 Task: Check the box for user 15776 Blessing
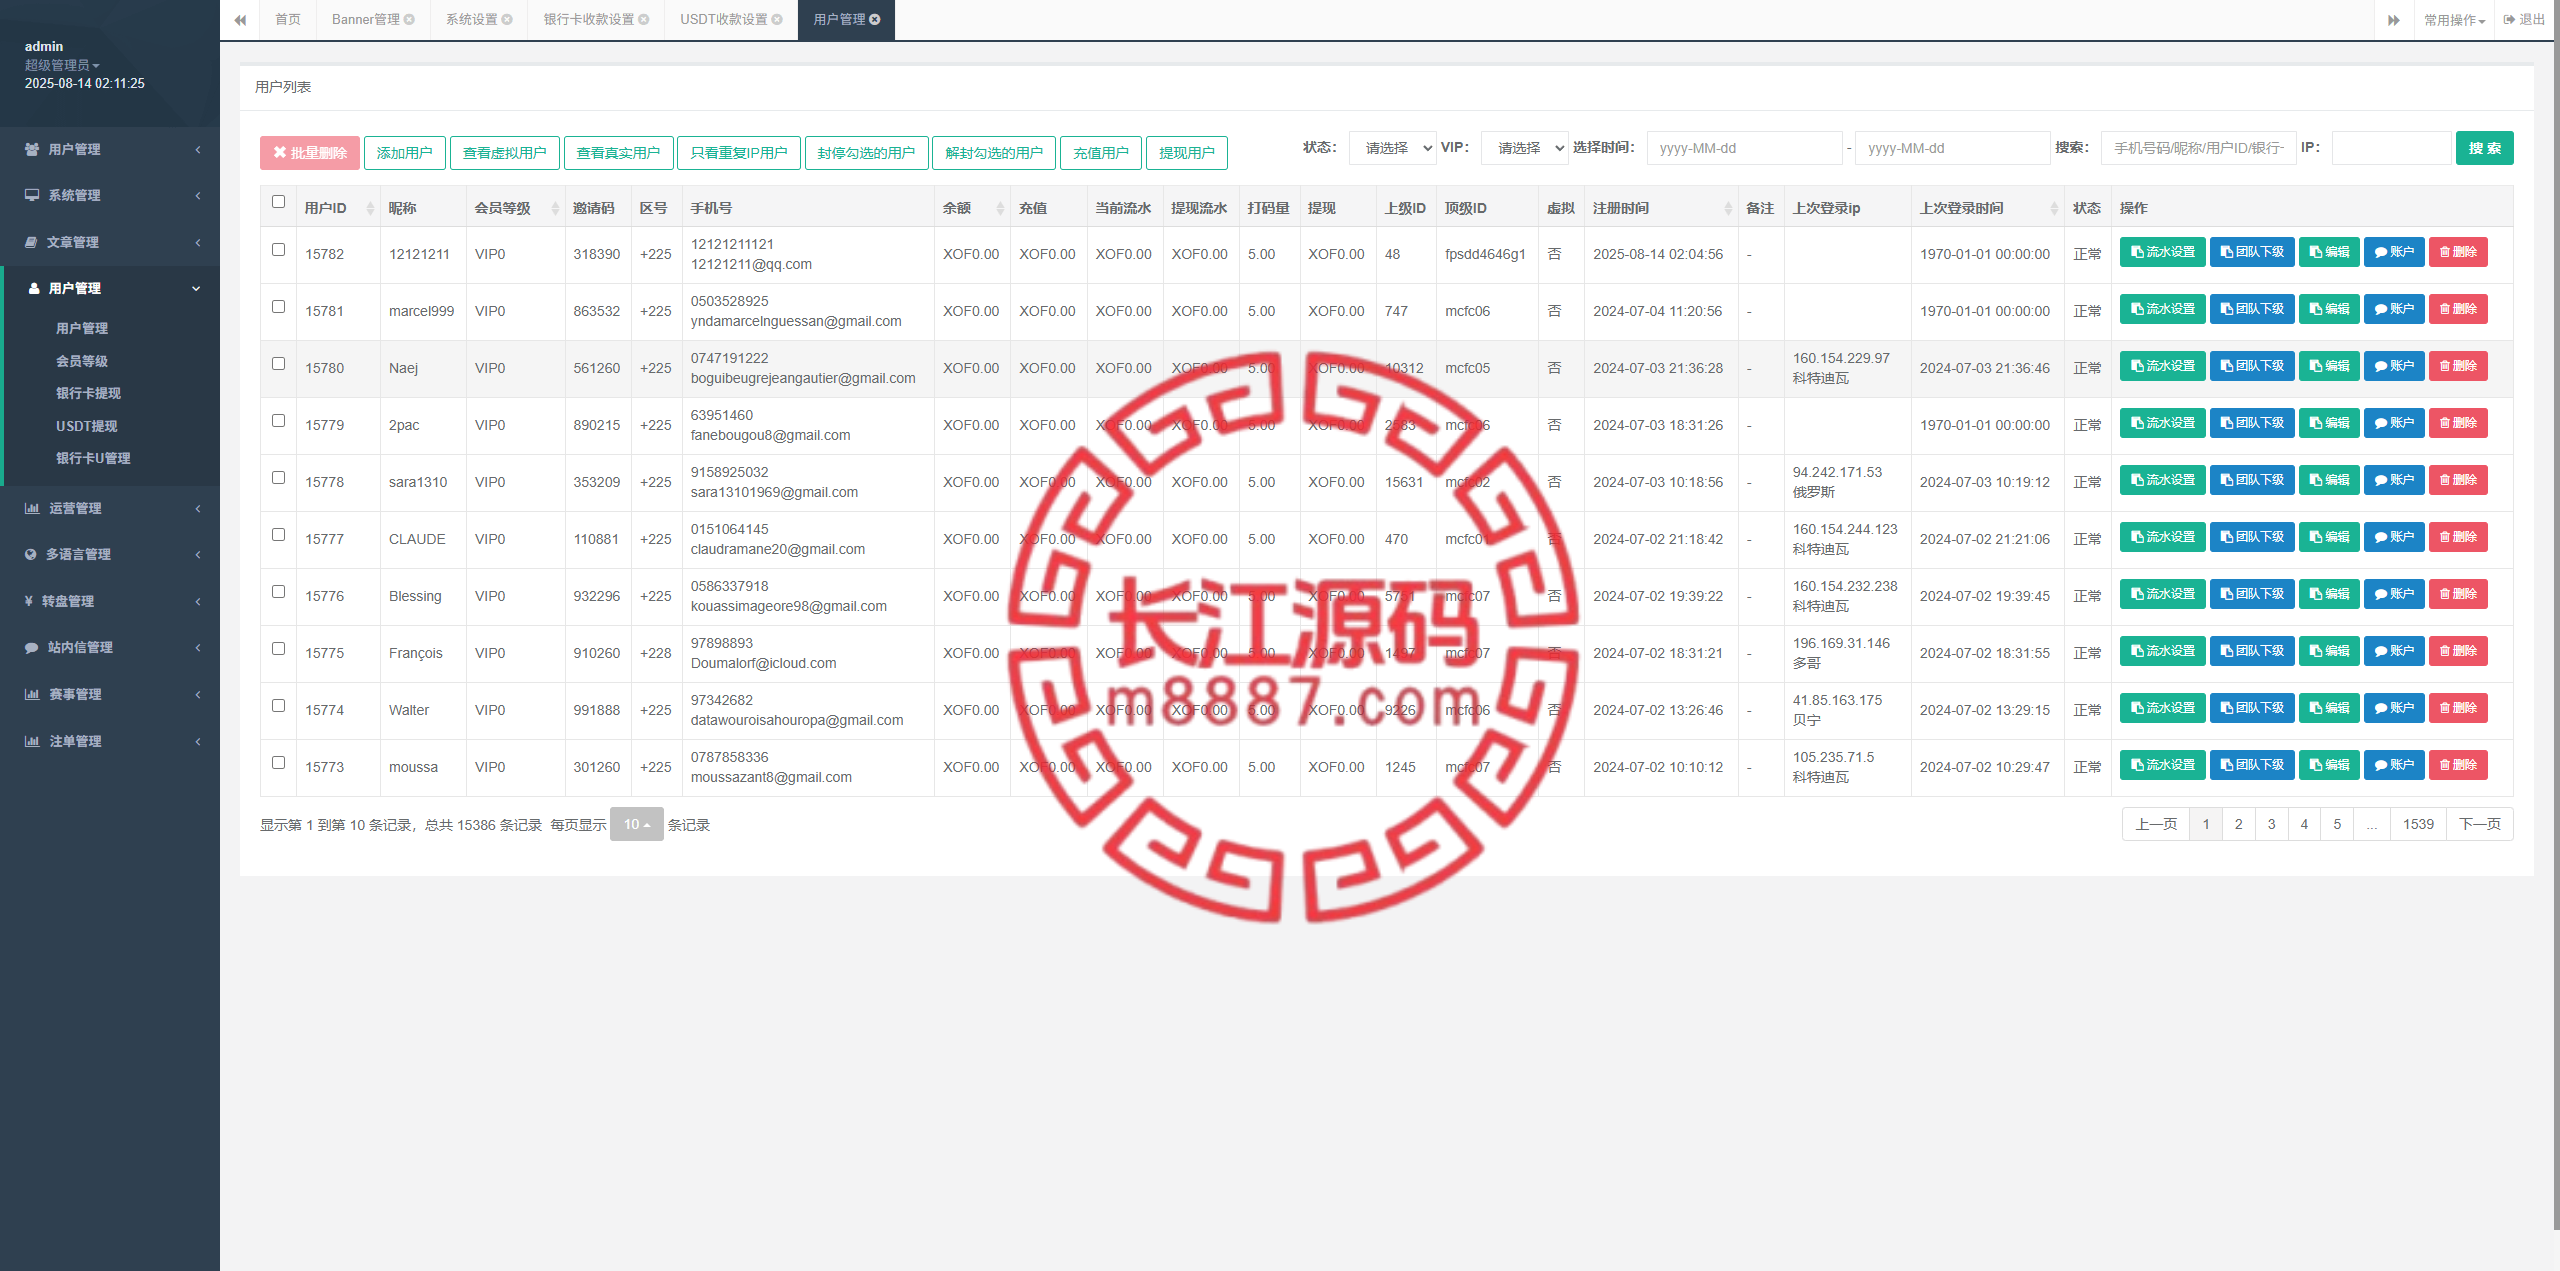click(279, 592)
